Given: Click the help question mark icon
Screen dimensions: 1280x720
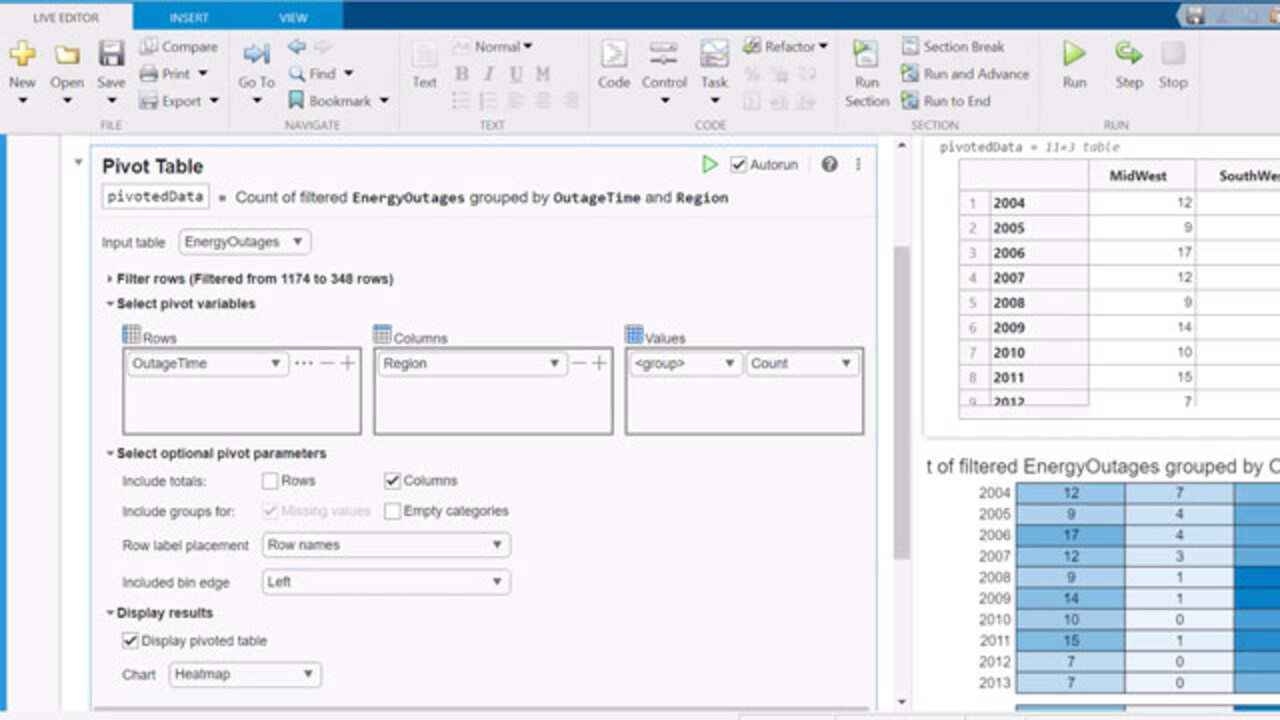Looking at the screenshot, I should tap(829, 165).
